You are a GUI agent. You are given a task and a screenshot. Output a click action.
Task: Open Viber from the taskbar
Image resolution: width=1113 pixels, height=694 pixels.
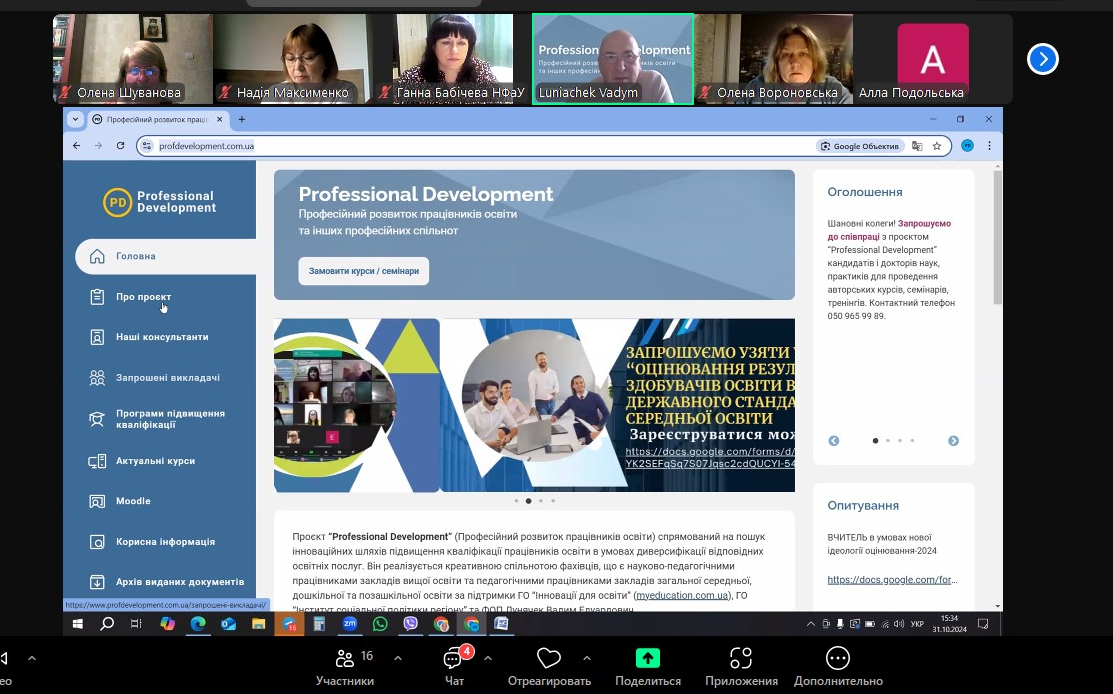(x=410, y=624)
